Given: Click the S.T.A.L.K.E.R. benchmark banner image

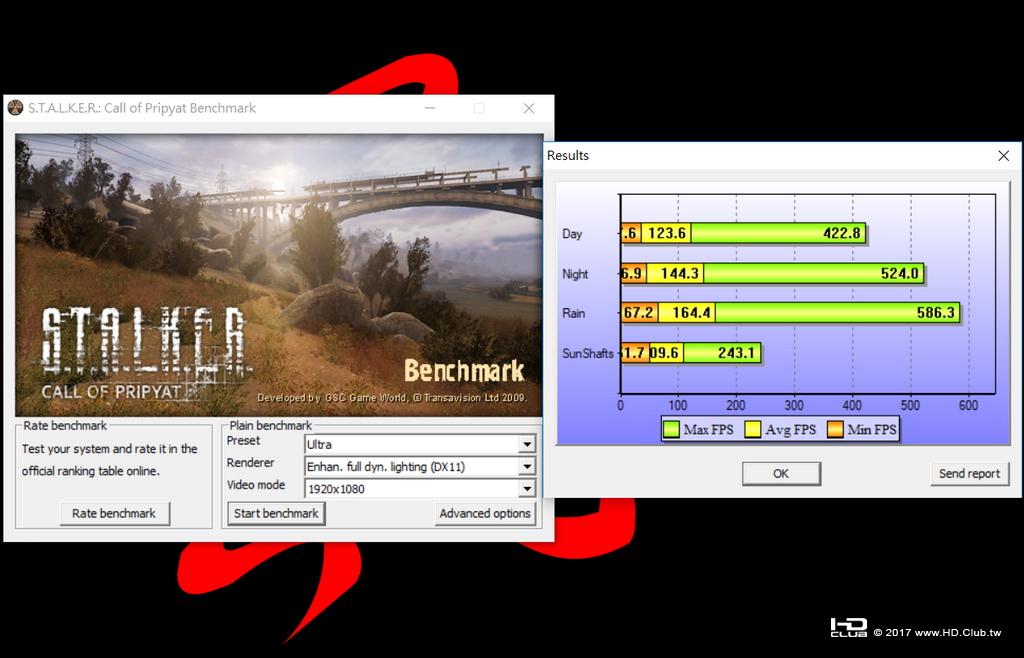Looking at the screenshot, I should point(279,275).
